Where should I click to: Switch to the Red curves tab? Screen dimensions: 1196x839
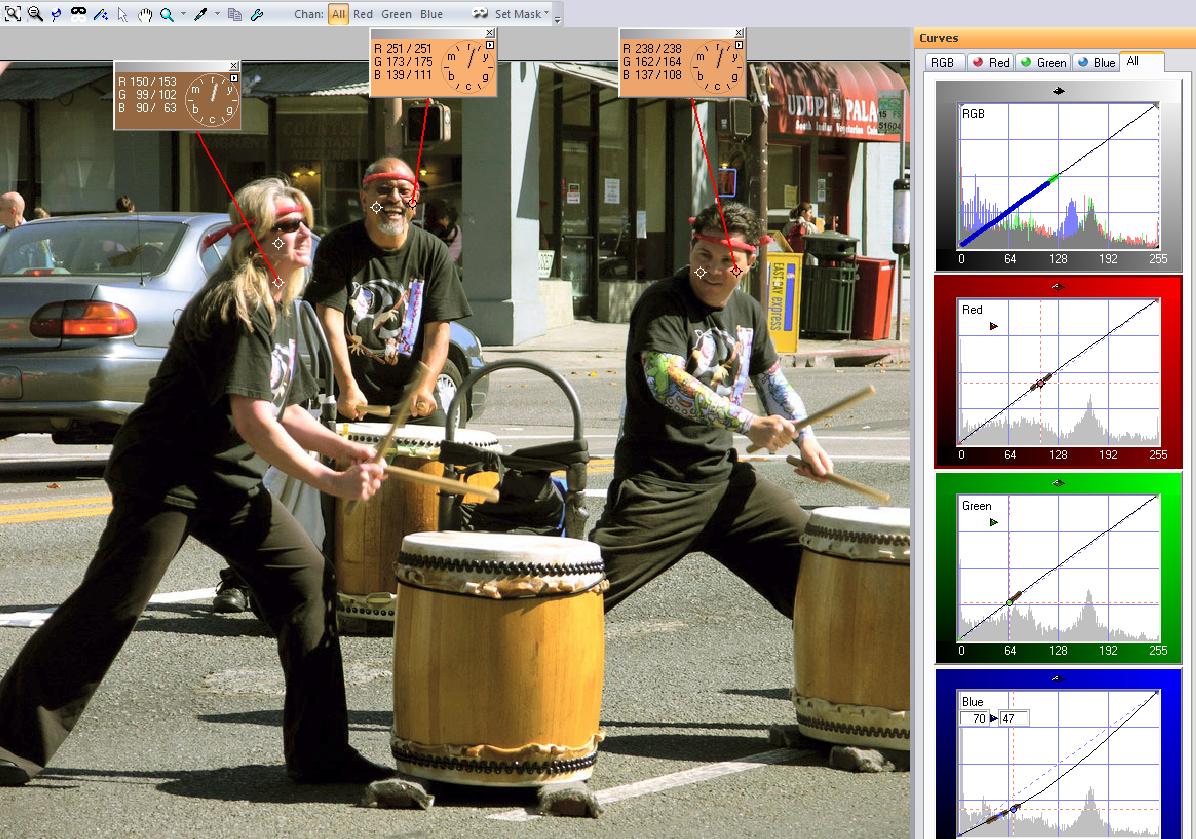[x=991, y=63]
